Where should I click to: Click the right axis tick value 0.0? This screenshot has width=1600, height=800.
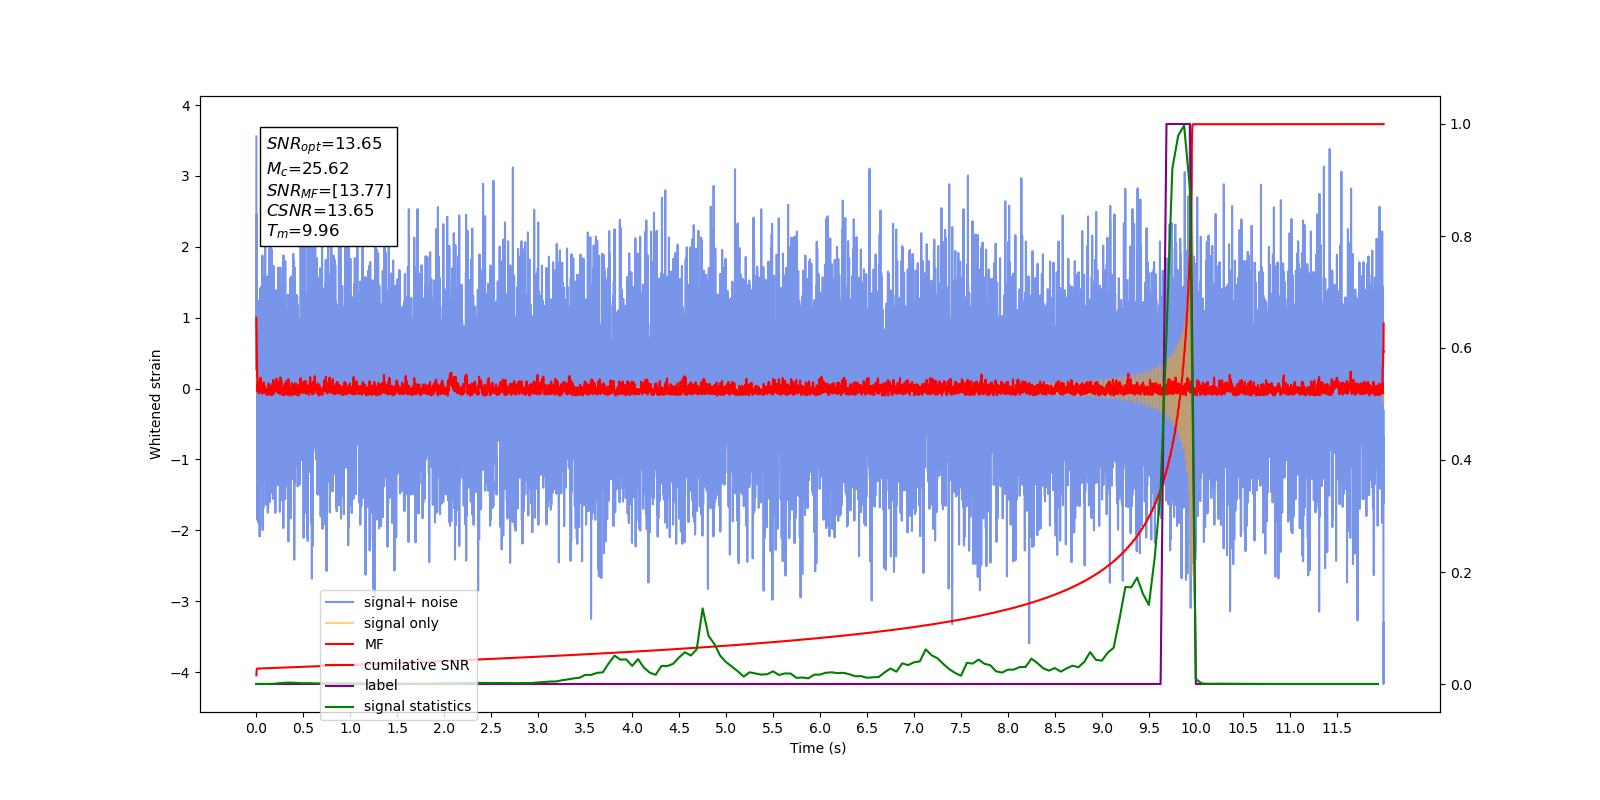(x=1461, y=685)
